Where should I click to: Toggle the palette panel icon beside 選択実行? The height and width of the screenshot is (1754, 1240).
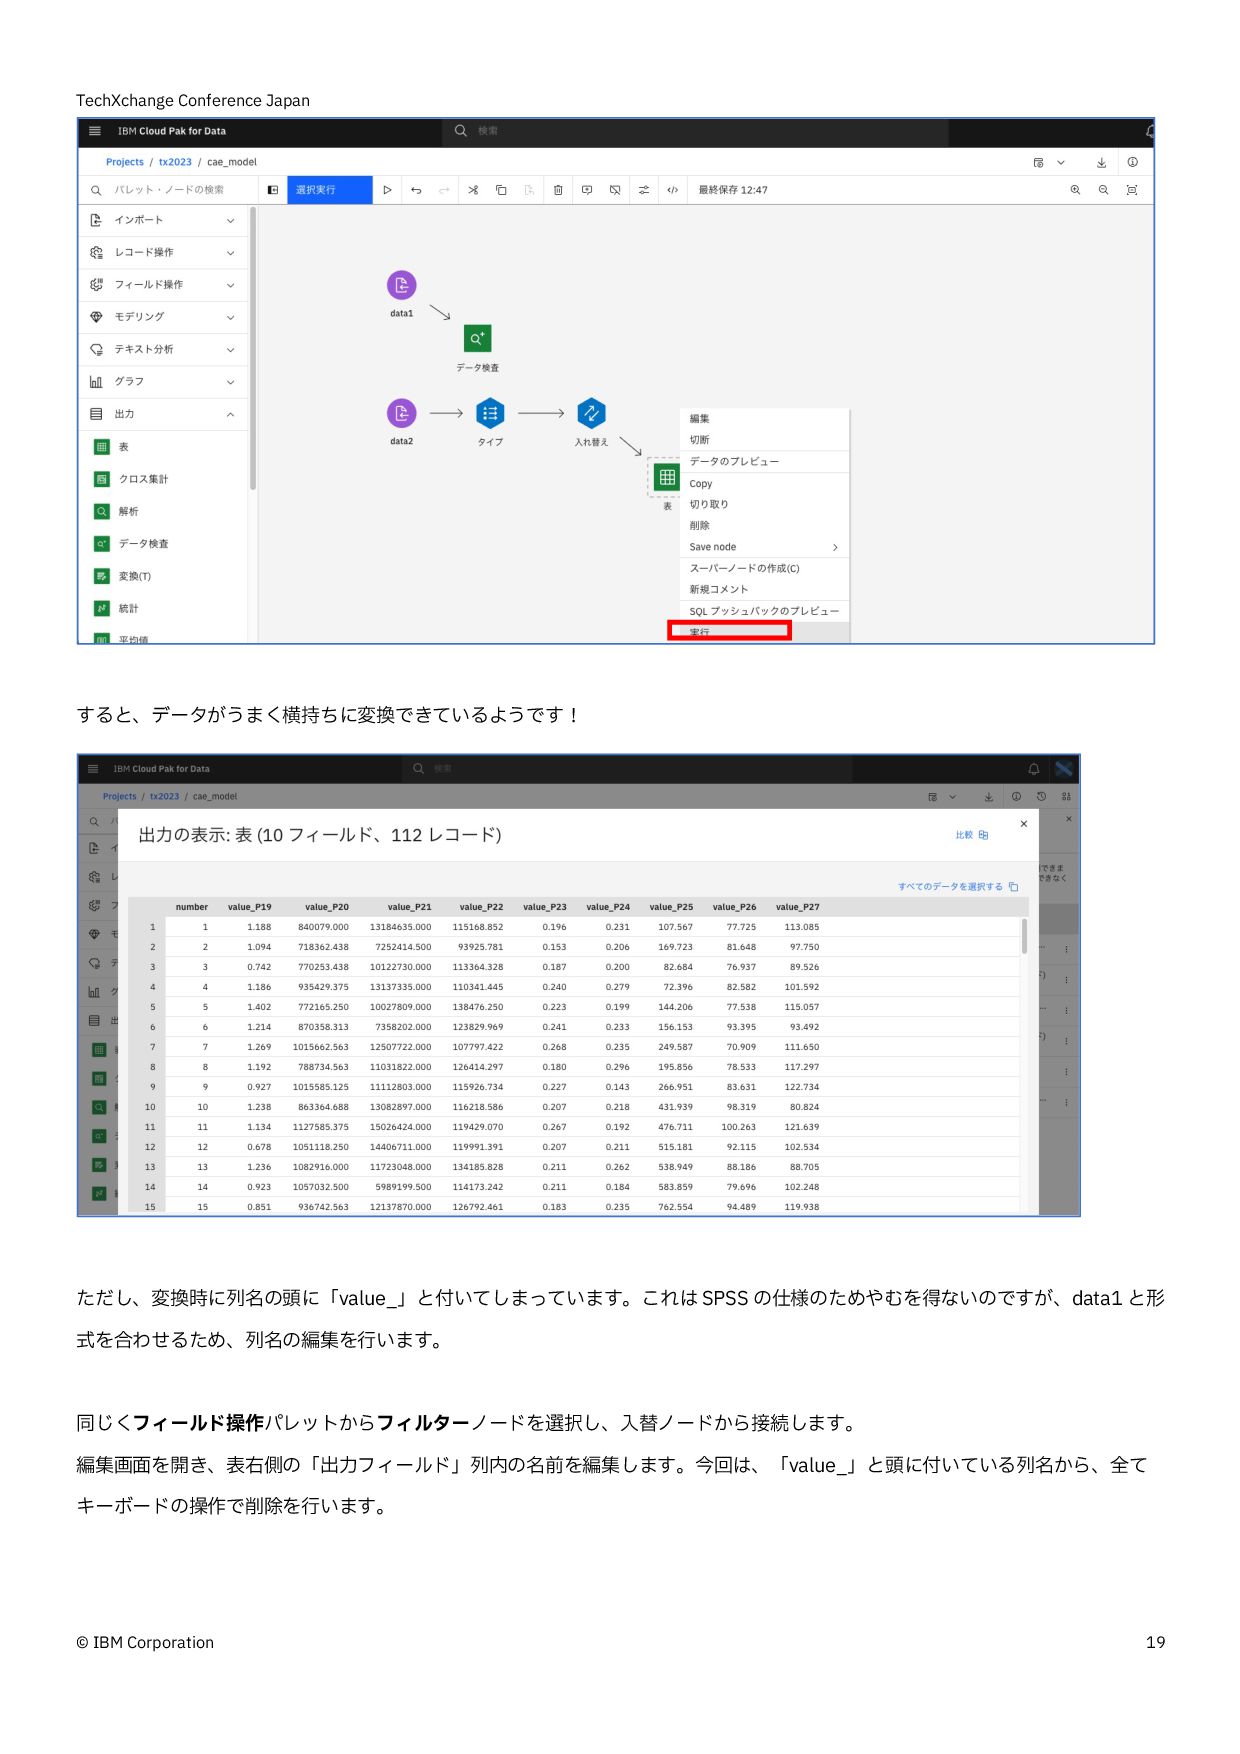273,190
